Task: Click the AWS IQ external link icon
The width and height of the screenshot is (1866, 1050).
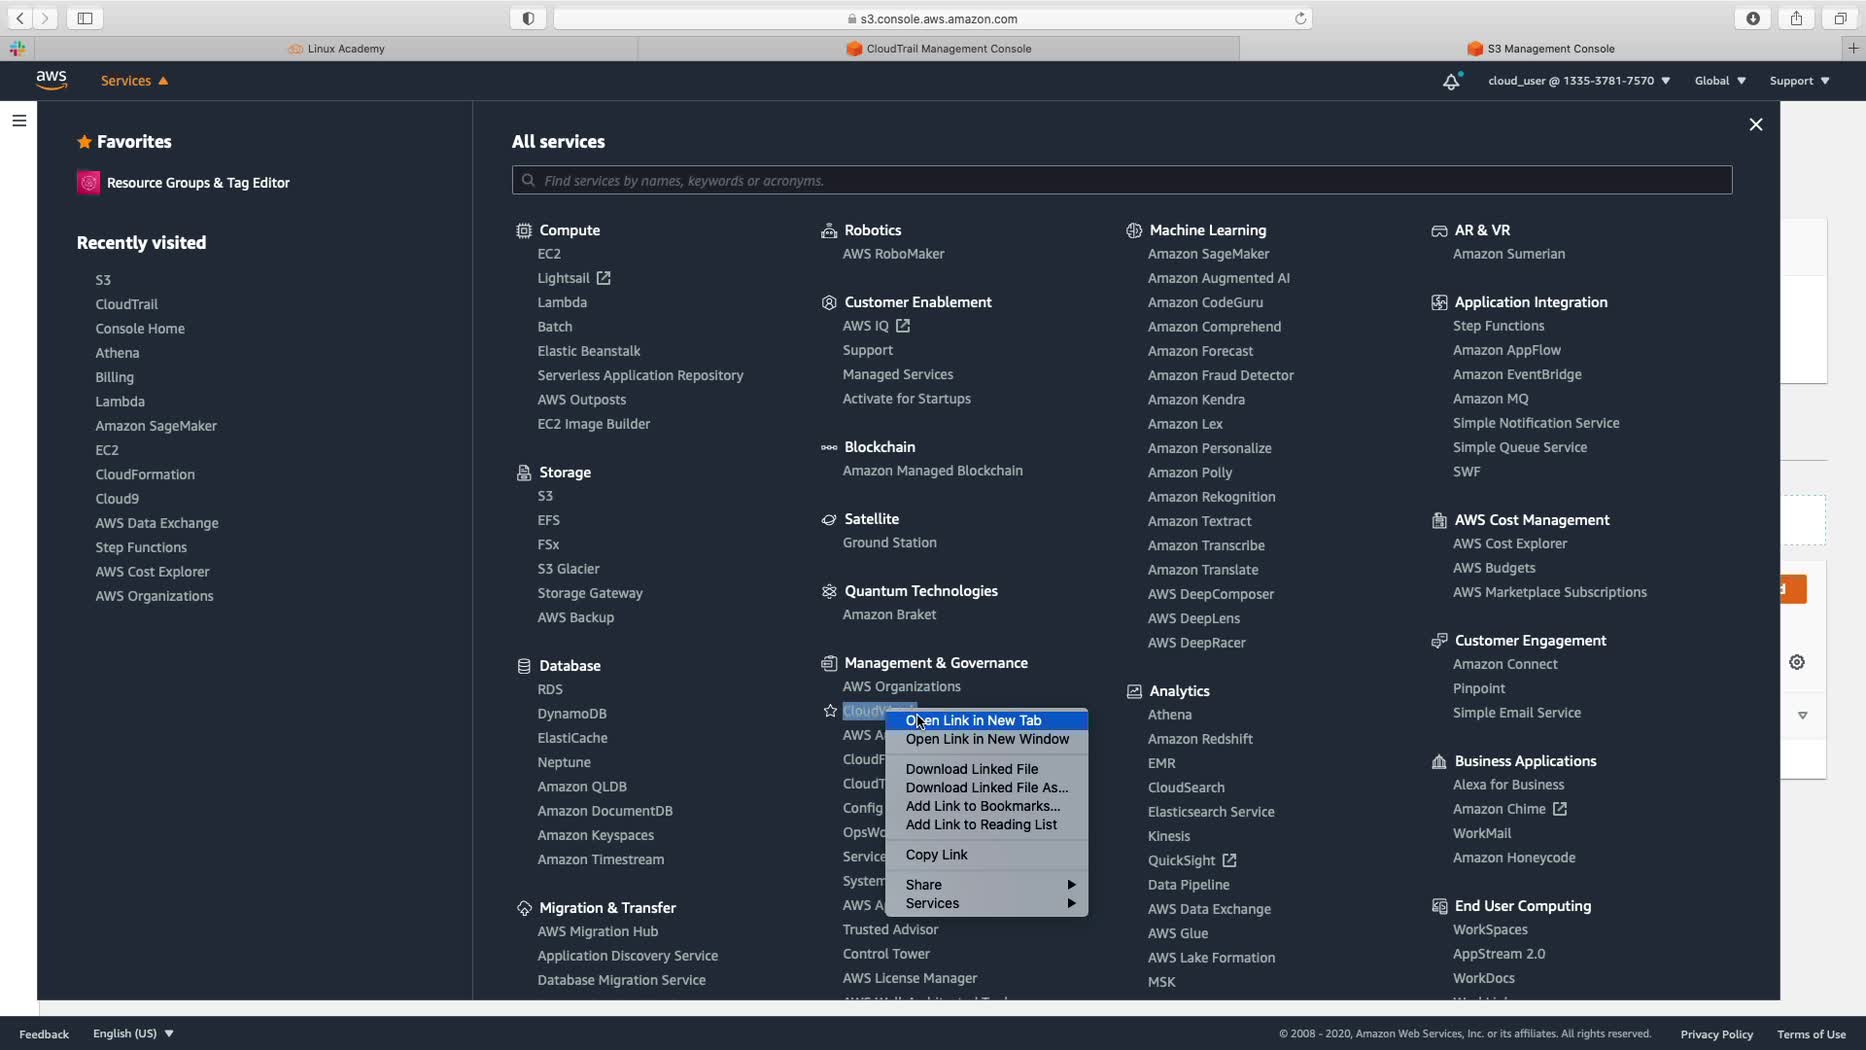Action: coord(903,326)
